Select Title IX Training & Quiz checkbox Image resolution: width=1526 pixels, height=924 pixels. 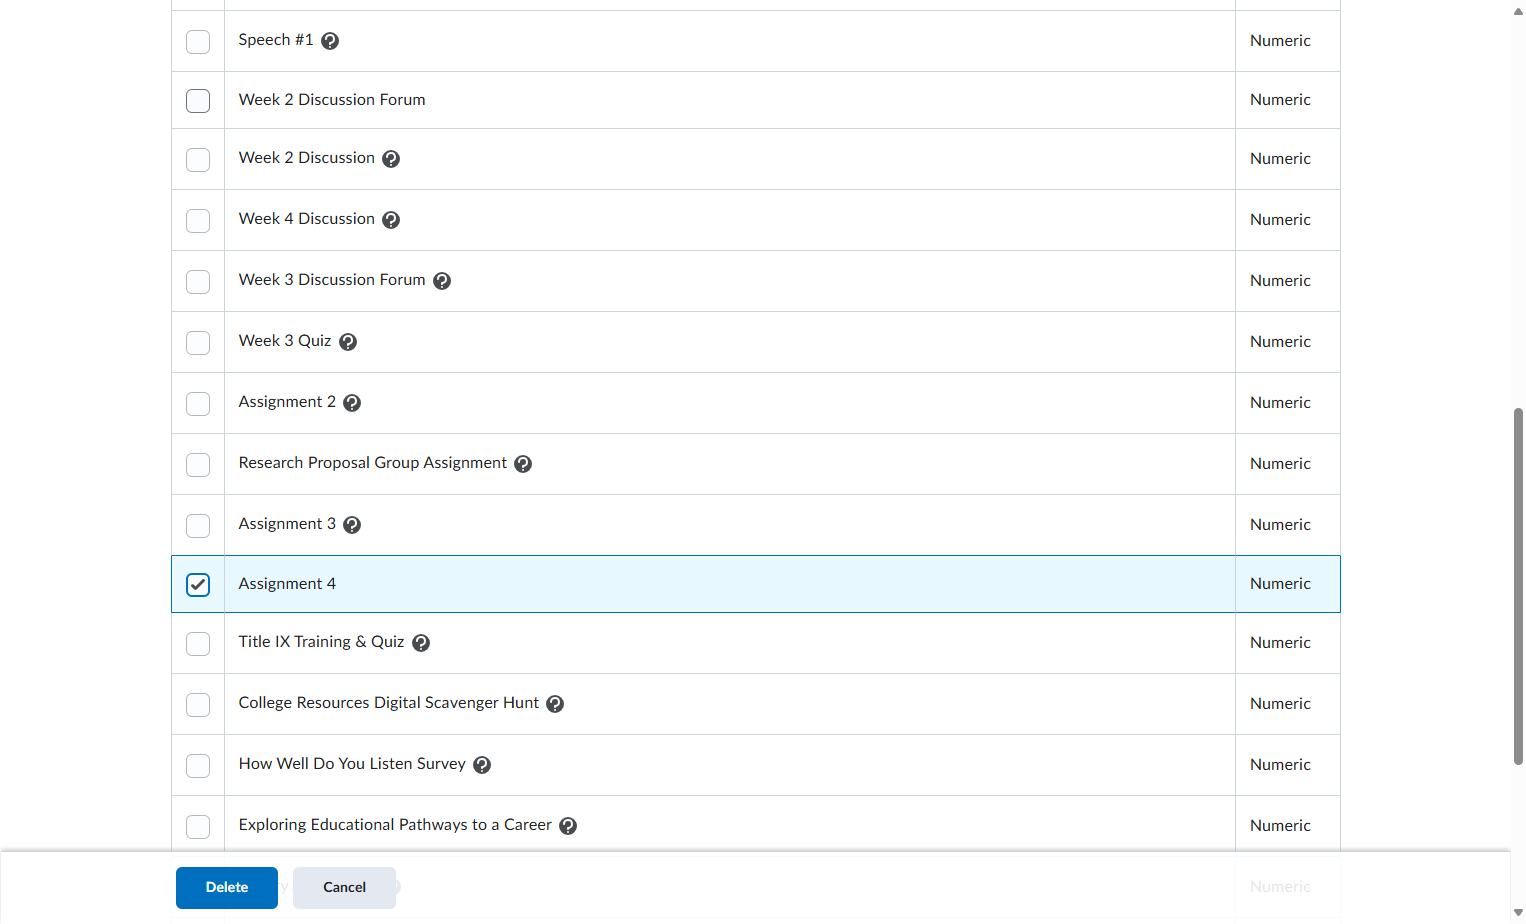pos(198,644)
